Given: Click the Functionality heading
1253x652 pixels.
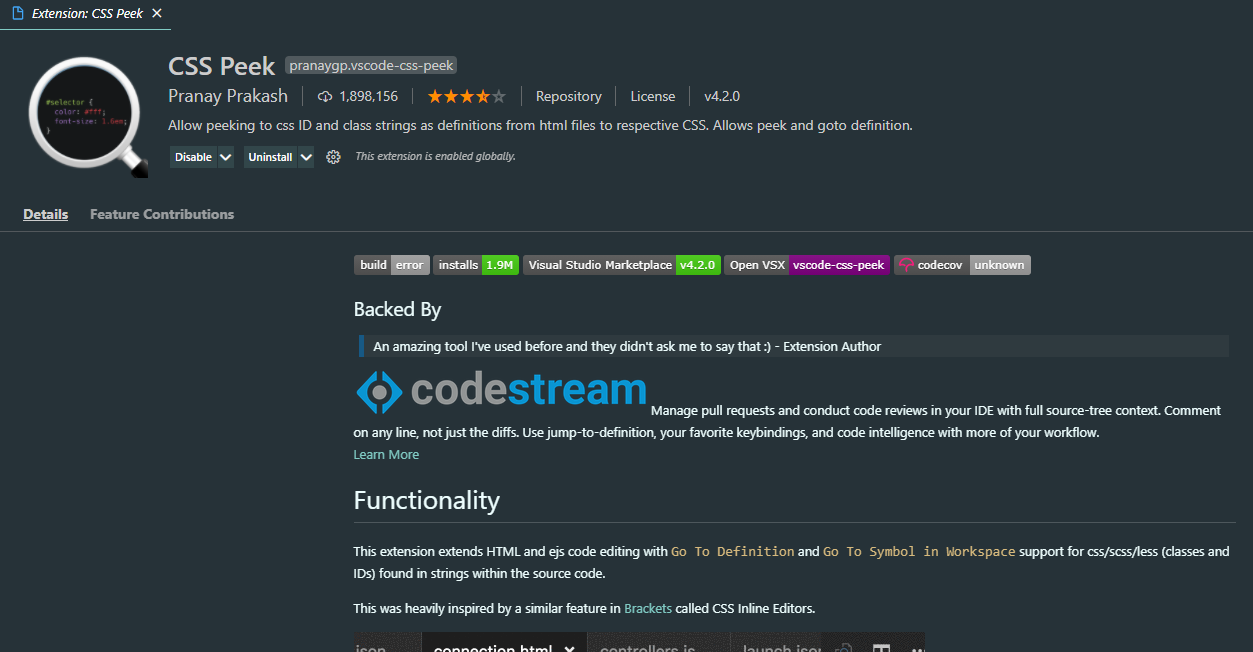Looking at the screenshot, I should coord(426,500).
